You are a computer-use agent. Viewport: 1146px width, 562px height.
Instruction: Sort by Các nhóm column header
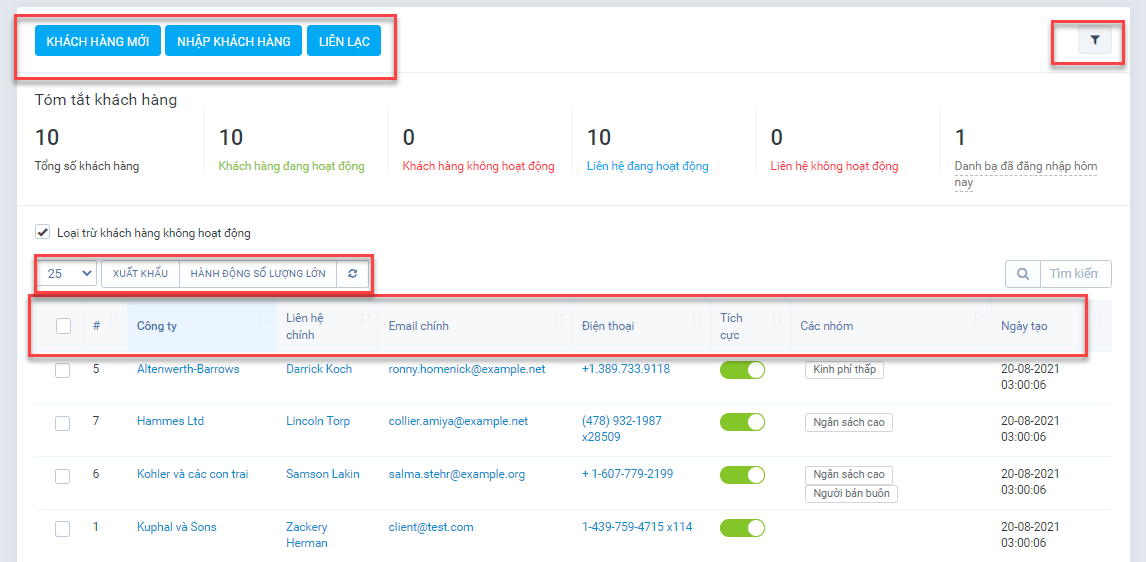coord(826,326)
